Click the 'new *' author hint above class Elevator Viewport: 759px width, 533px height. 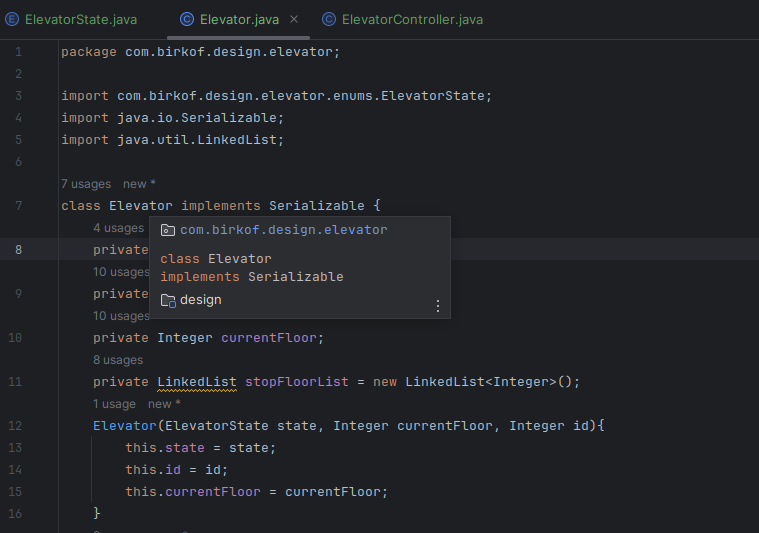[x=139, y=184]
